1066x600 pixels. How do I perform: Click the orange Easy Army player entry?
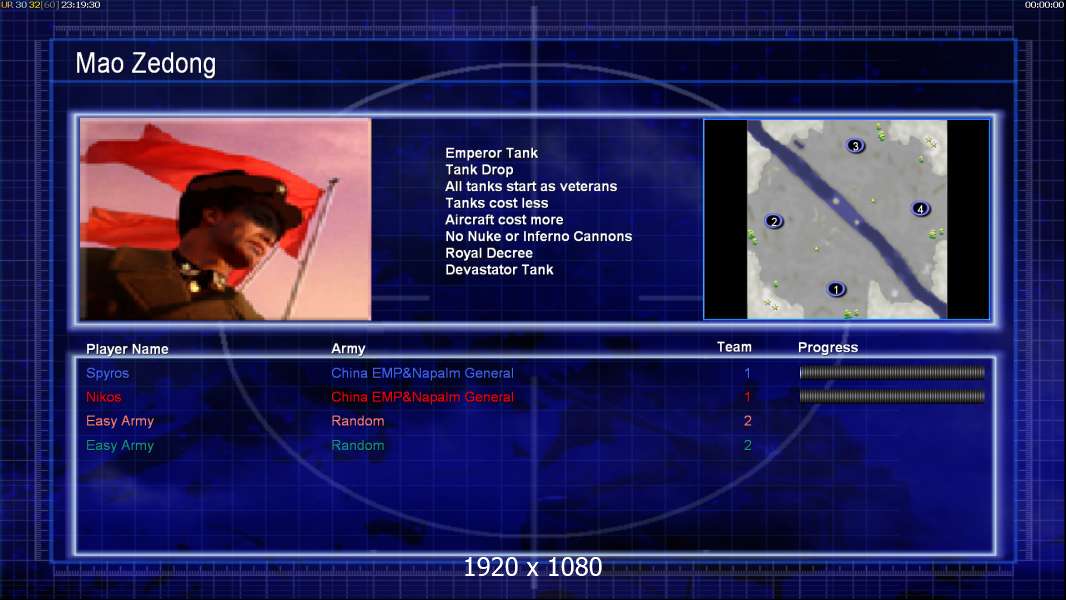pyautogui.click(x=120, y=421)
